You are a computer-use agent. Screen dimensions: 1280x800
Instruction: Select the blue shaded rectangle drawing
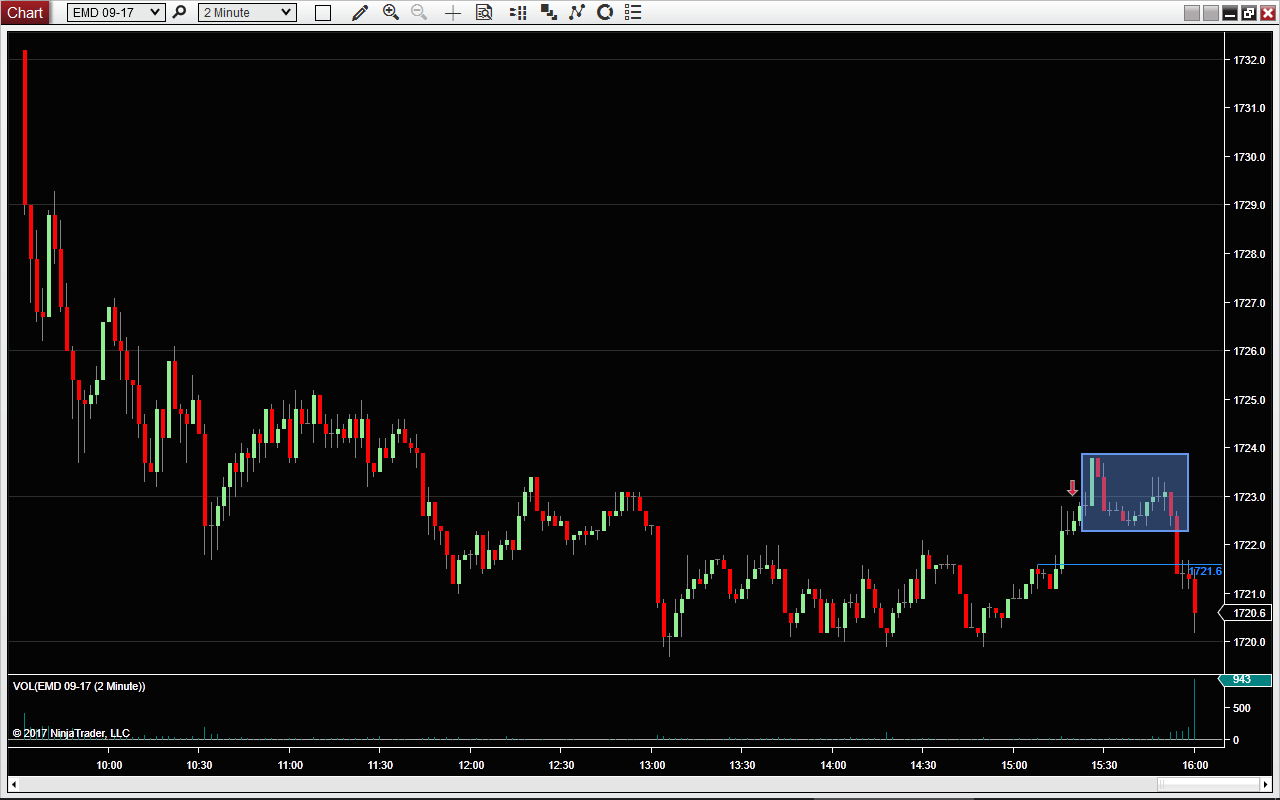point(1135,492)
